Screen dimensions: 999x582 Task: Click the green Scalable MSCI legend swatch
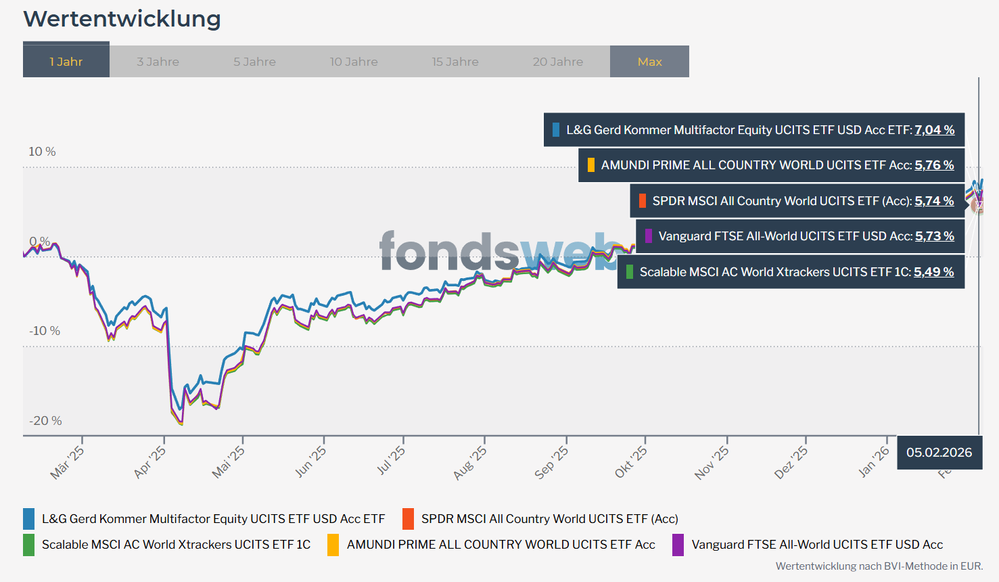pyautogui.click(x=29, y=545)
